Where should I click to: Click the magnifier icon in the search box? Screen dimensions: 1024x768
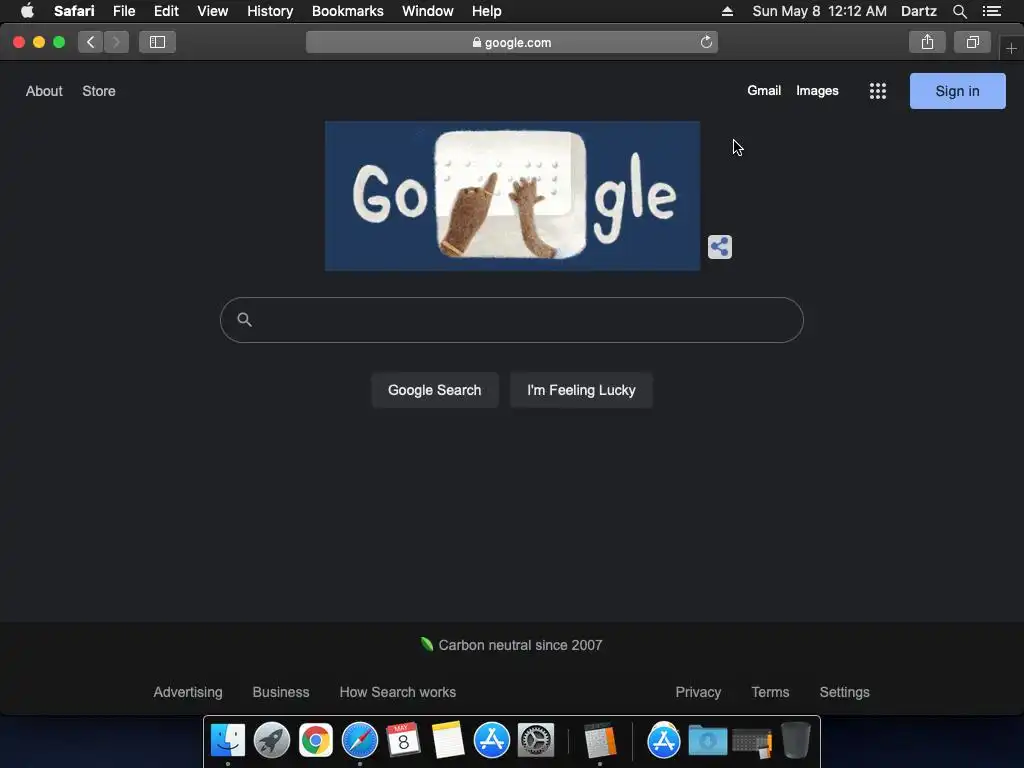point(244,319)
